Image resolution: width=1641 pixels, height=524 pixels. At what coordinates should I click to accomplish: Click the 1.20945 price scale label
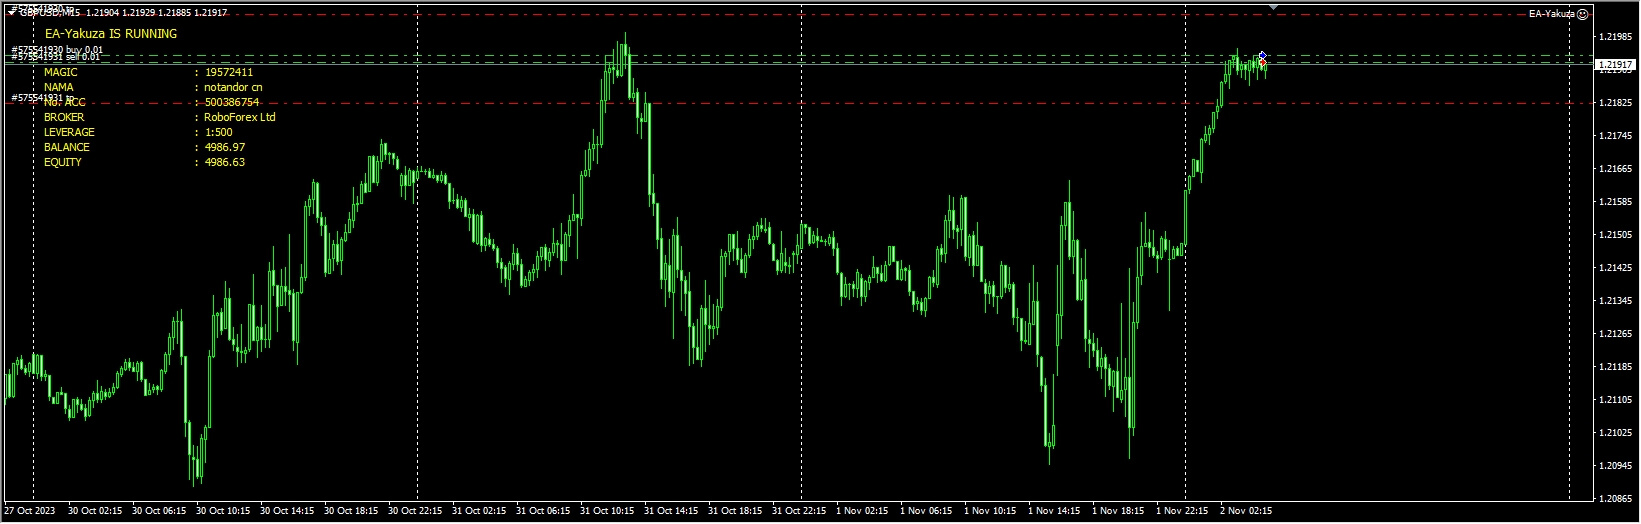pos(1615,466)
